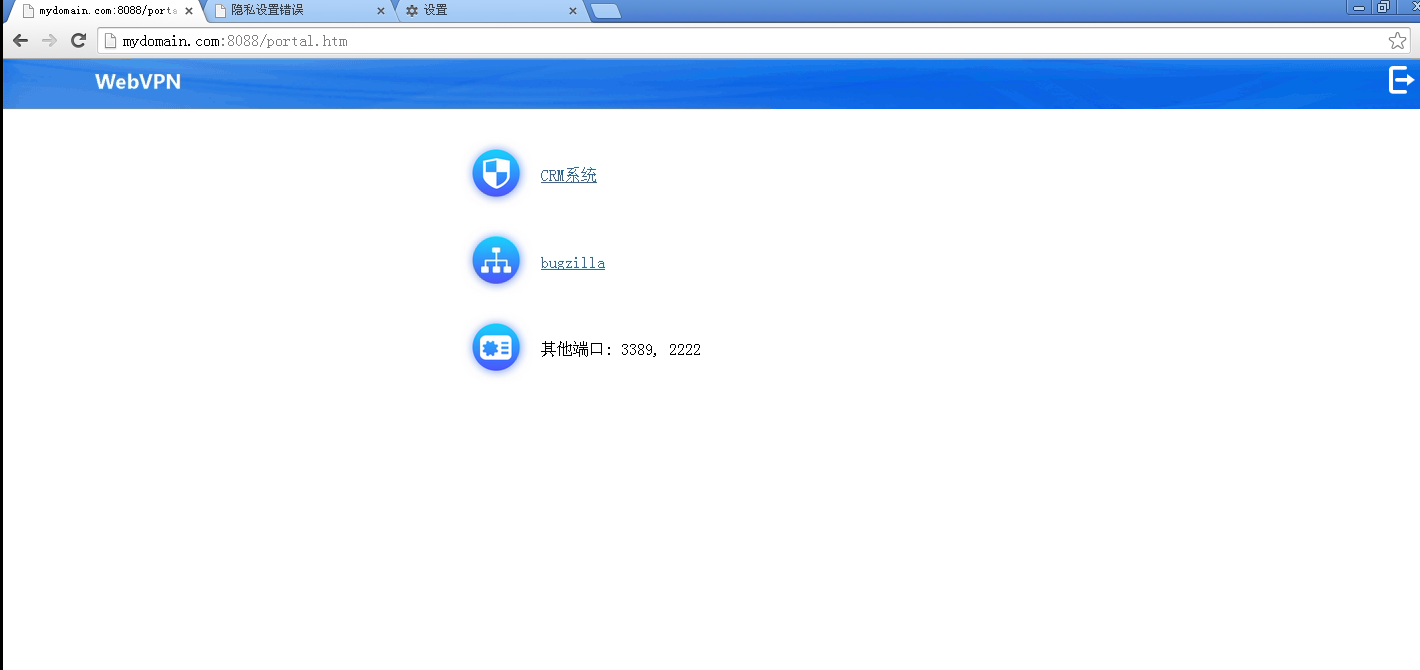Switch to the 隐私设置错误 tab
This screenshot has width=1420, height=670.
tap(290, 10)
